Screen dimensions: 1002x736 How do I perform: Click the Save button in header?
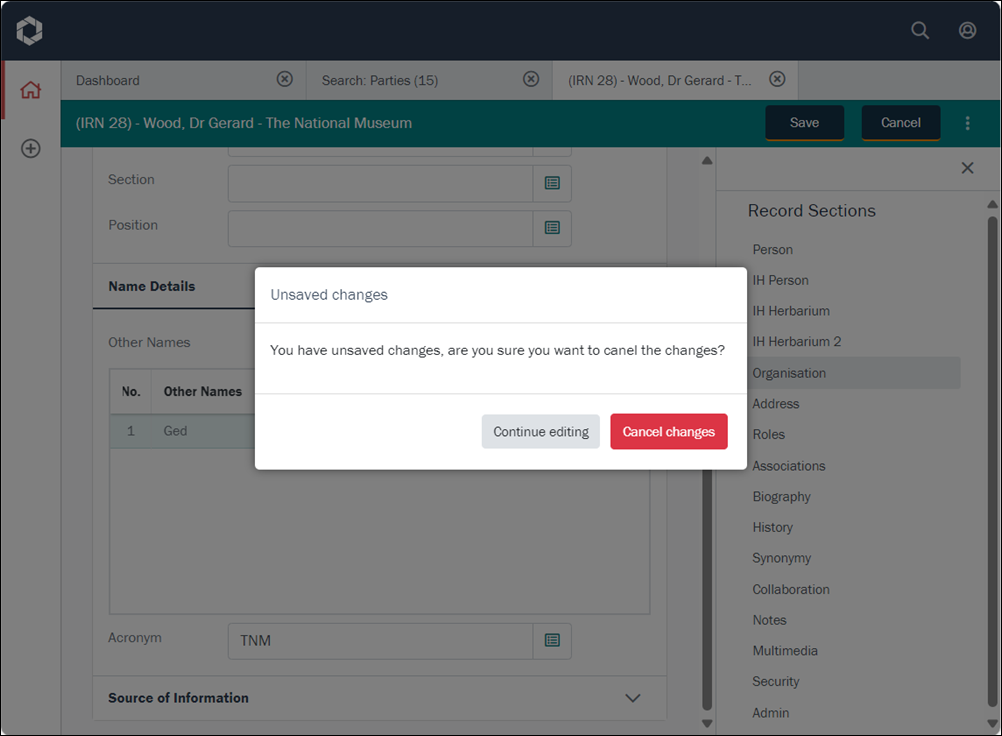[804, 123]
